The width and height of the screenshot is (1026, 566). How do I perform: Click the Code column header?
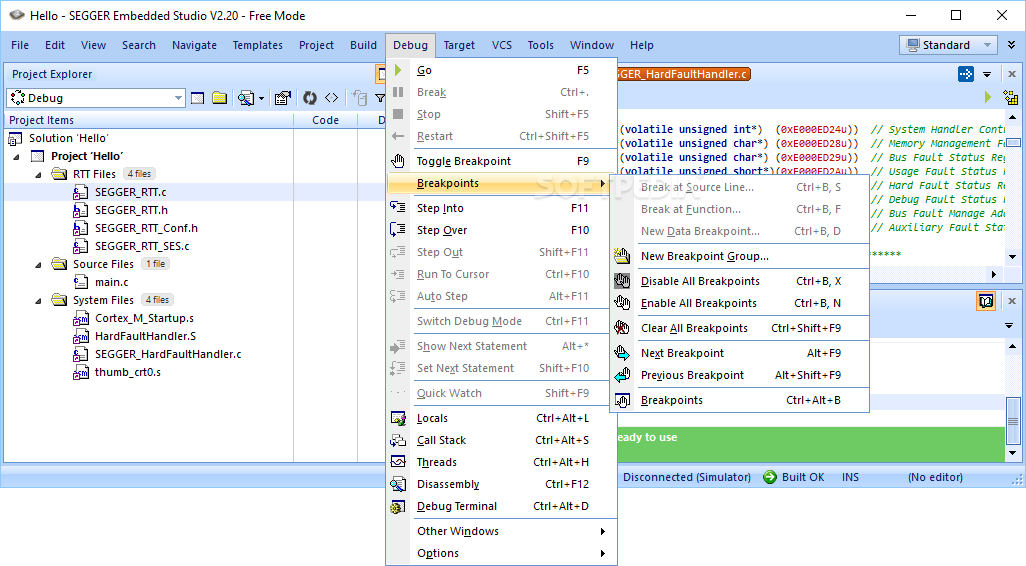[x=325, y=120]
